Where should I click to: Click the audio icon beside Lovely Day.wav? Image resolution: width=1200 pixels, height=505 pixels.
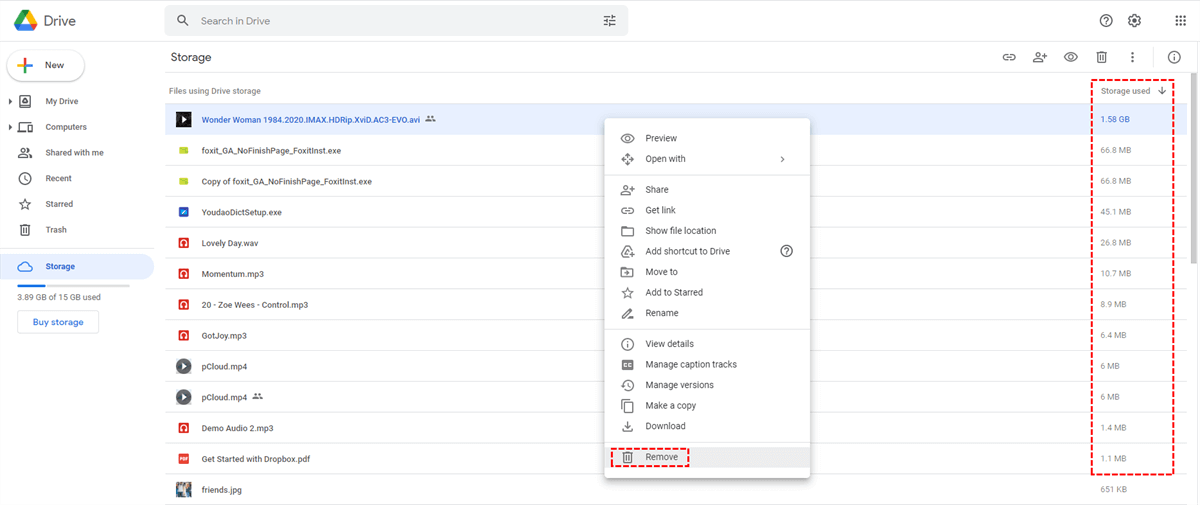click(x=184, y=243)
